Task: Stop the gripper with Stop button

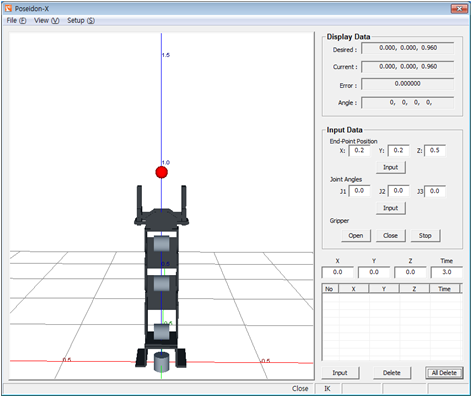Action: coord(425,236)
